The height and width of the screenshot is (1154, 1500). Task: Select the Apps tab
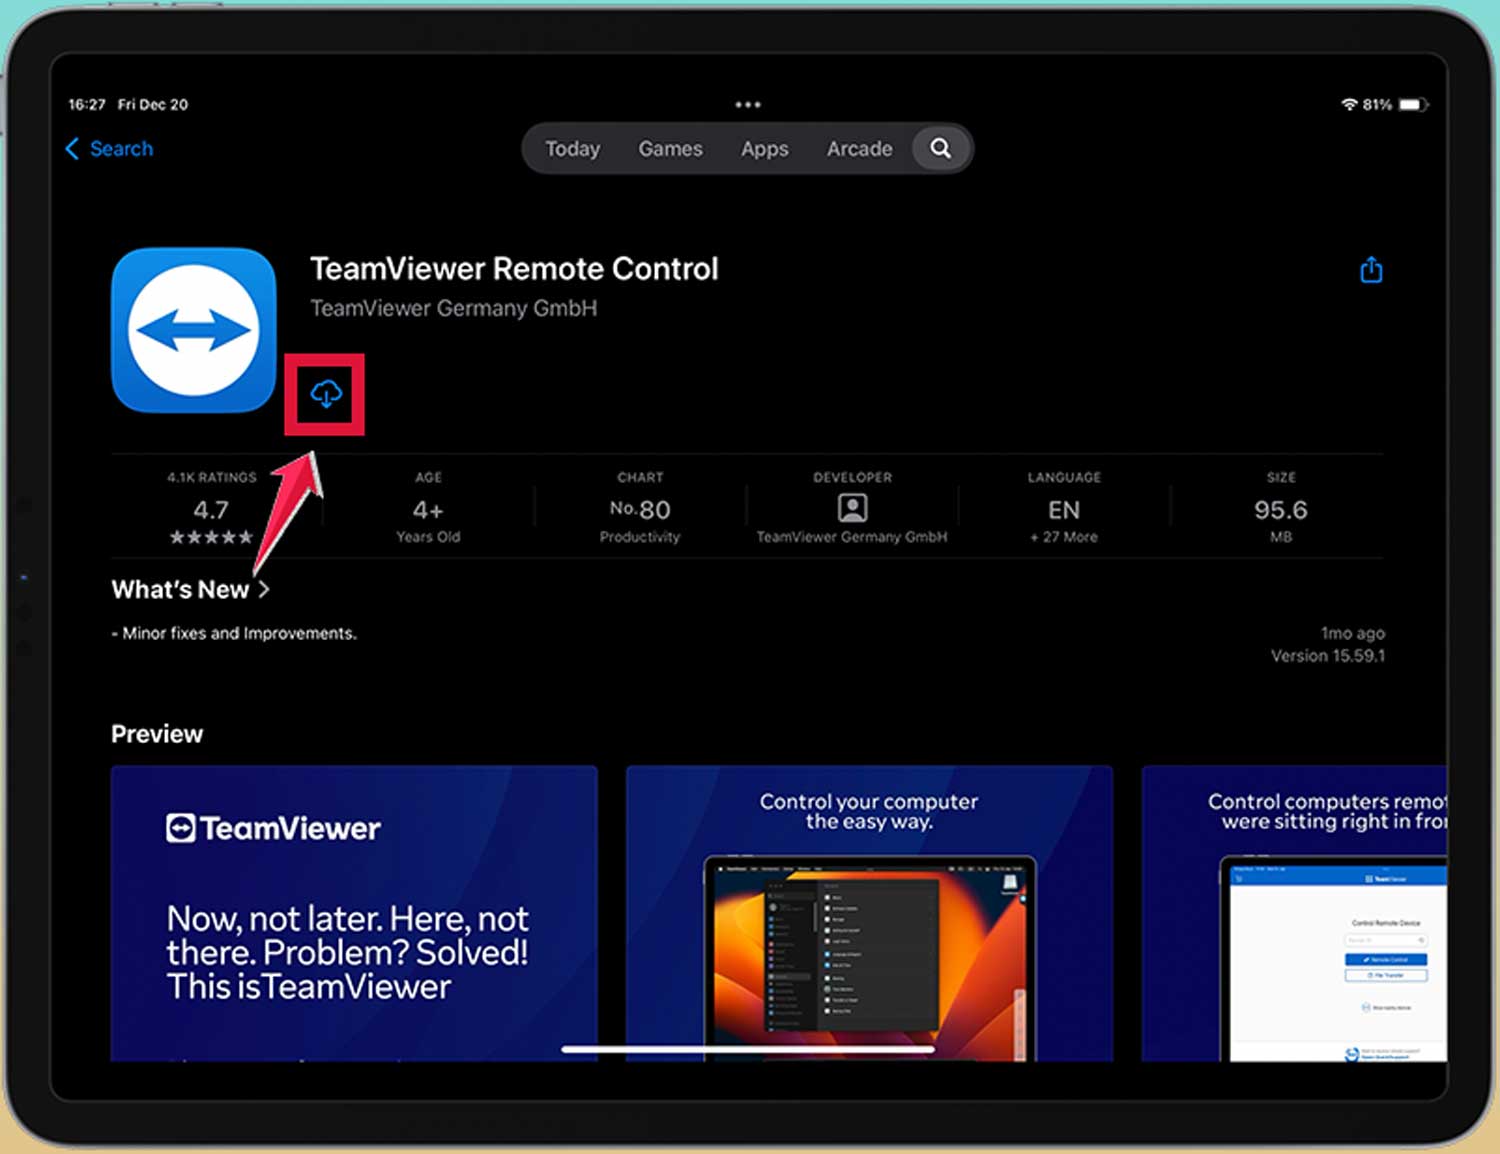point(764,148)
